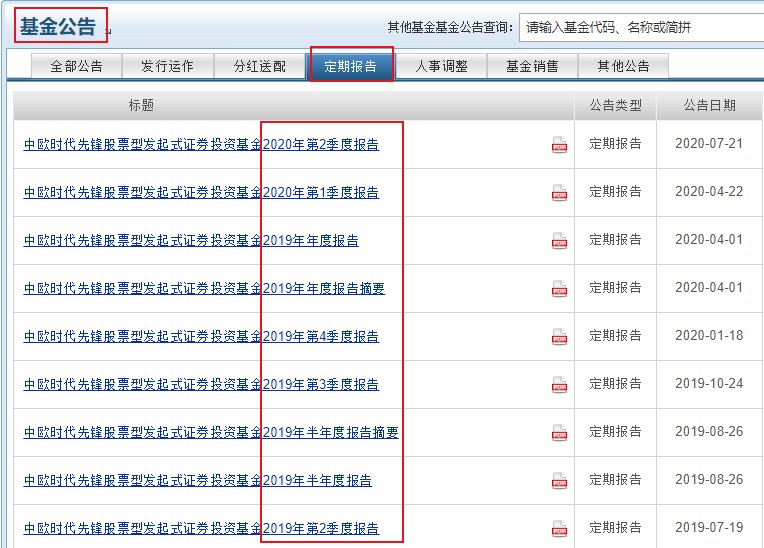Click date 2020-04-22

tap(709, 192)
